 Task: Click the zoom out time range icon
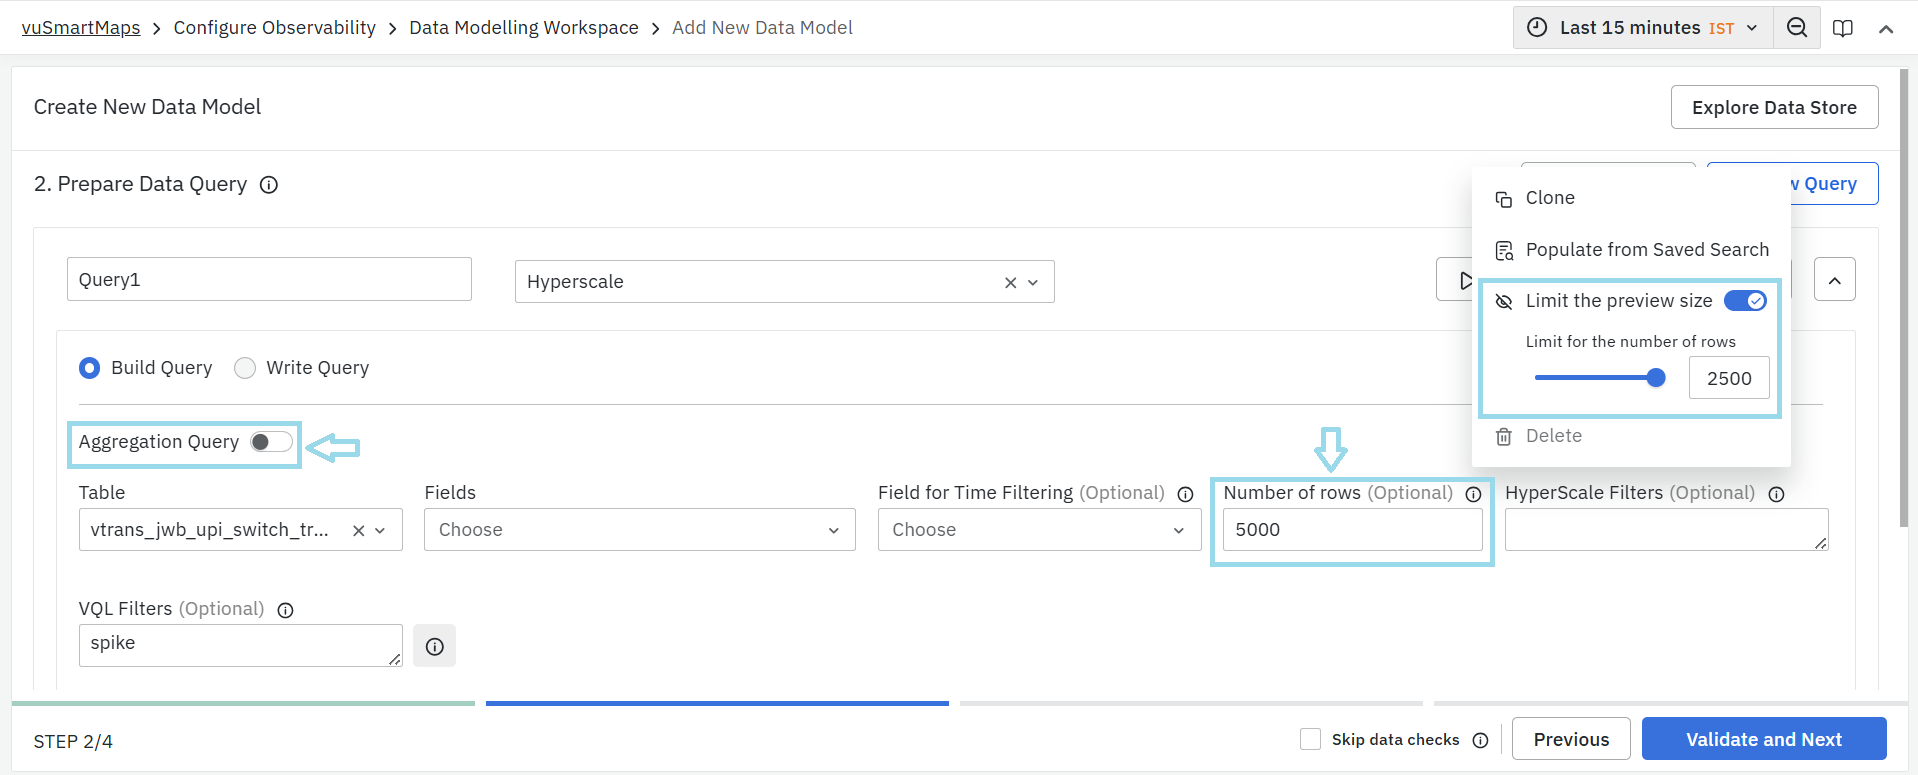coord(1796,28)
